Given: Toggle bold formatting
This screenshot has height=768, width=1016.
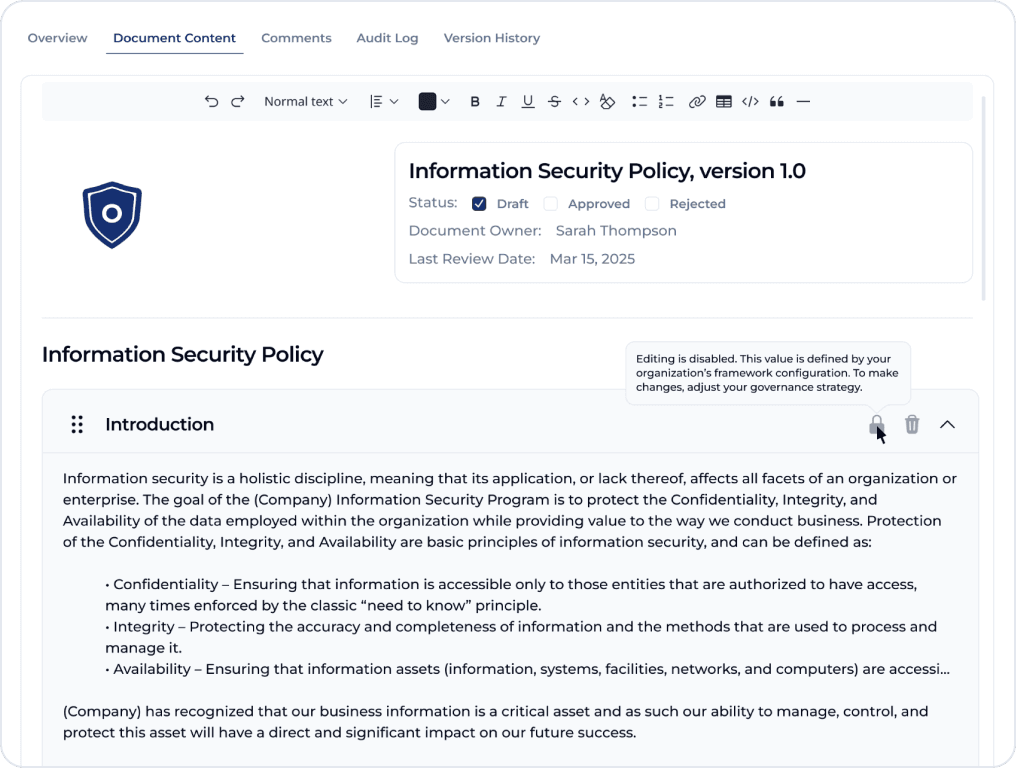Looking at the screenshot, I should pyautogui.click(x=475, y=101).
